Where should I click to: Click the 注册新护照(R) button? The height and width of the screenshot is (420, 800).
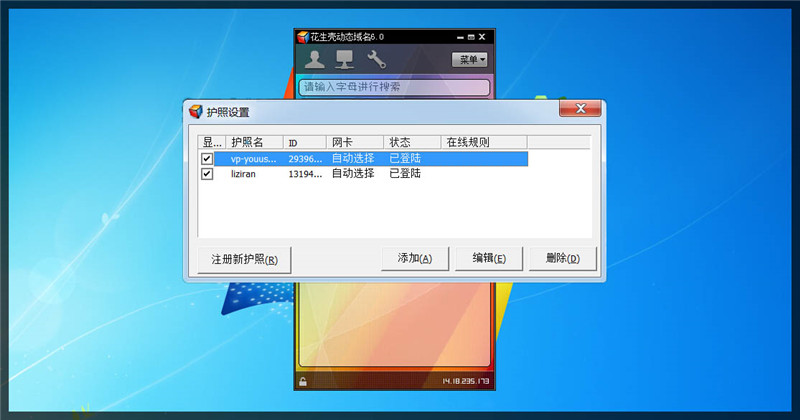pos(244,260)
